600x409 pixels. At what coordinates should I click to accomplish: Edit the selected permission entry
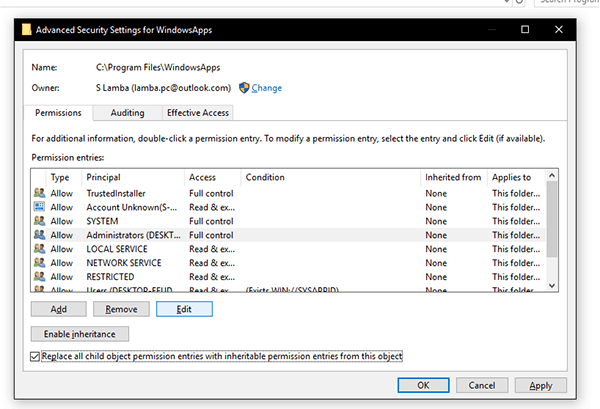184,309
